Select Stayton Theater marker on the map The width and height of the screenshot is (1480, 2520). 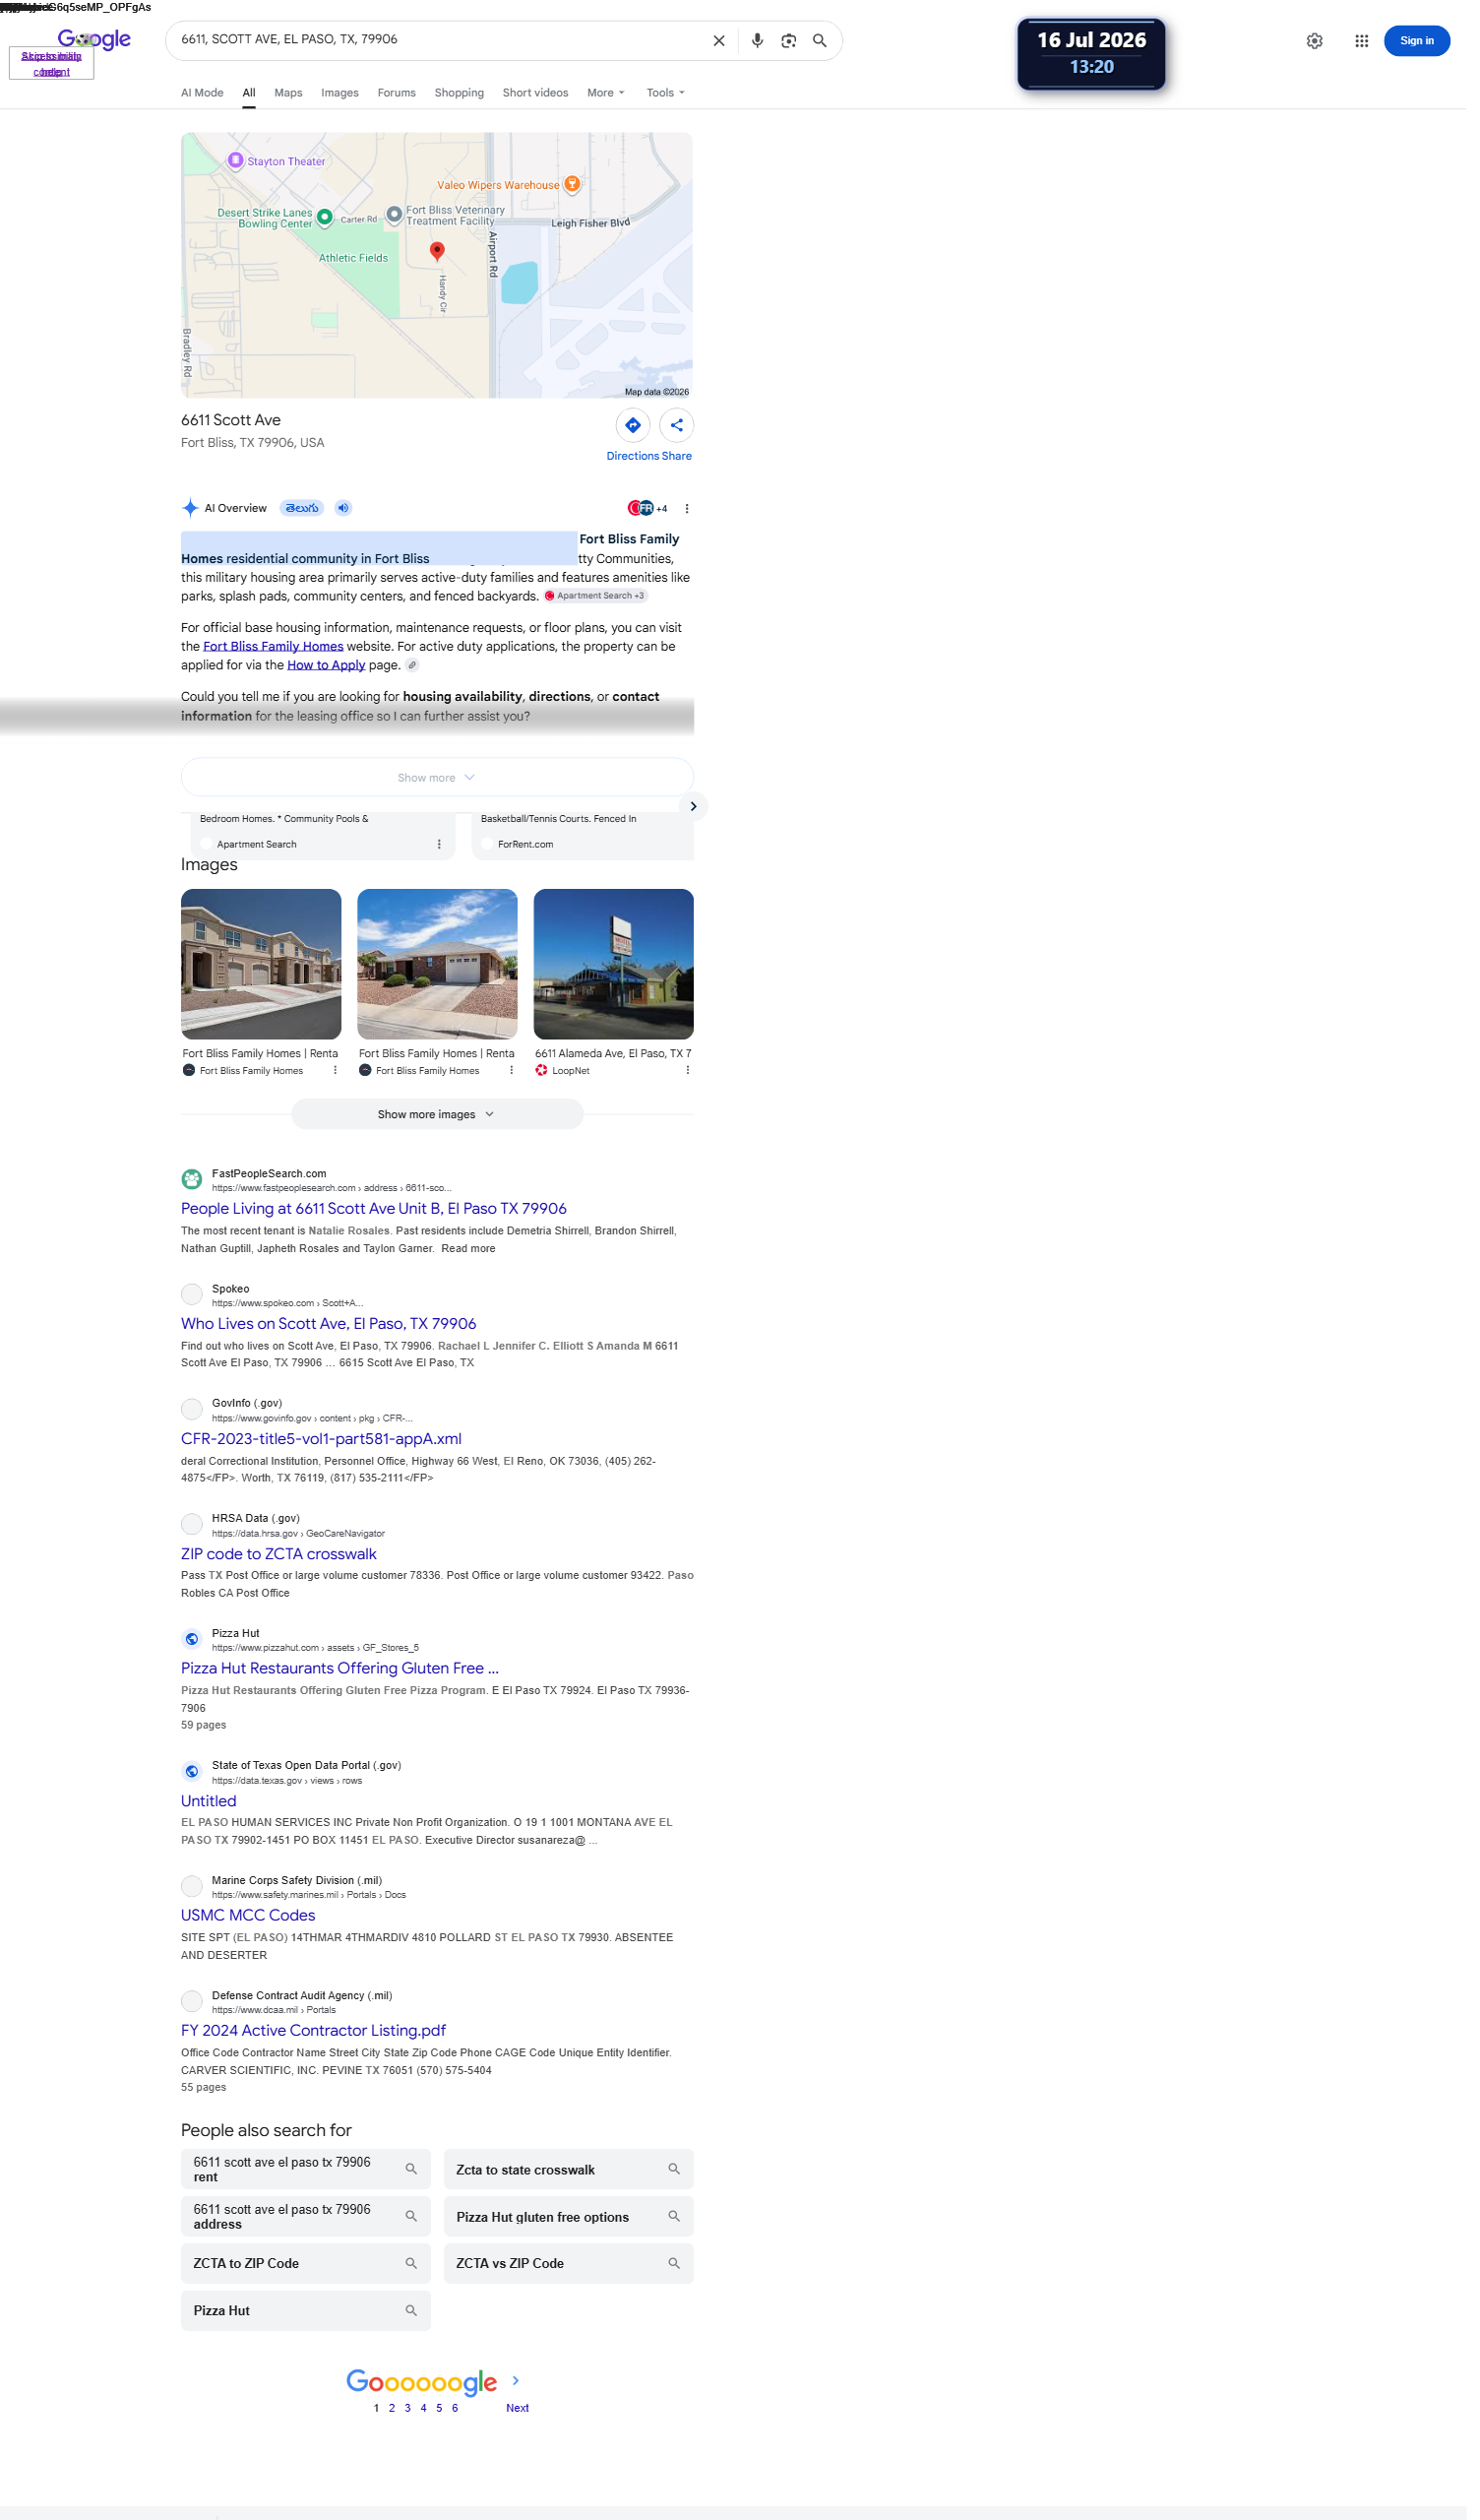click(237, 161)
